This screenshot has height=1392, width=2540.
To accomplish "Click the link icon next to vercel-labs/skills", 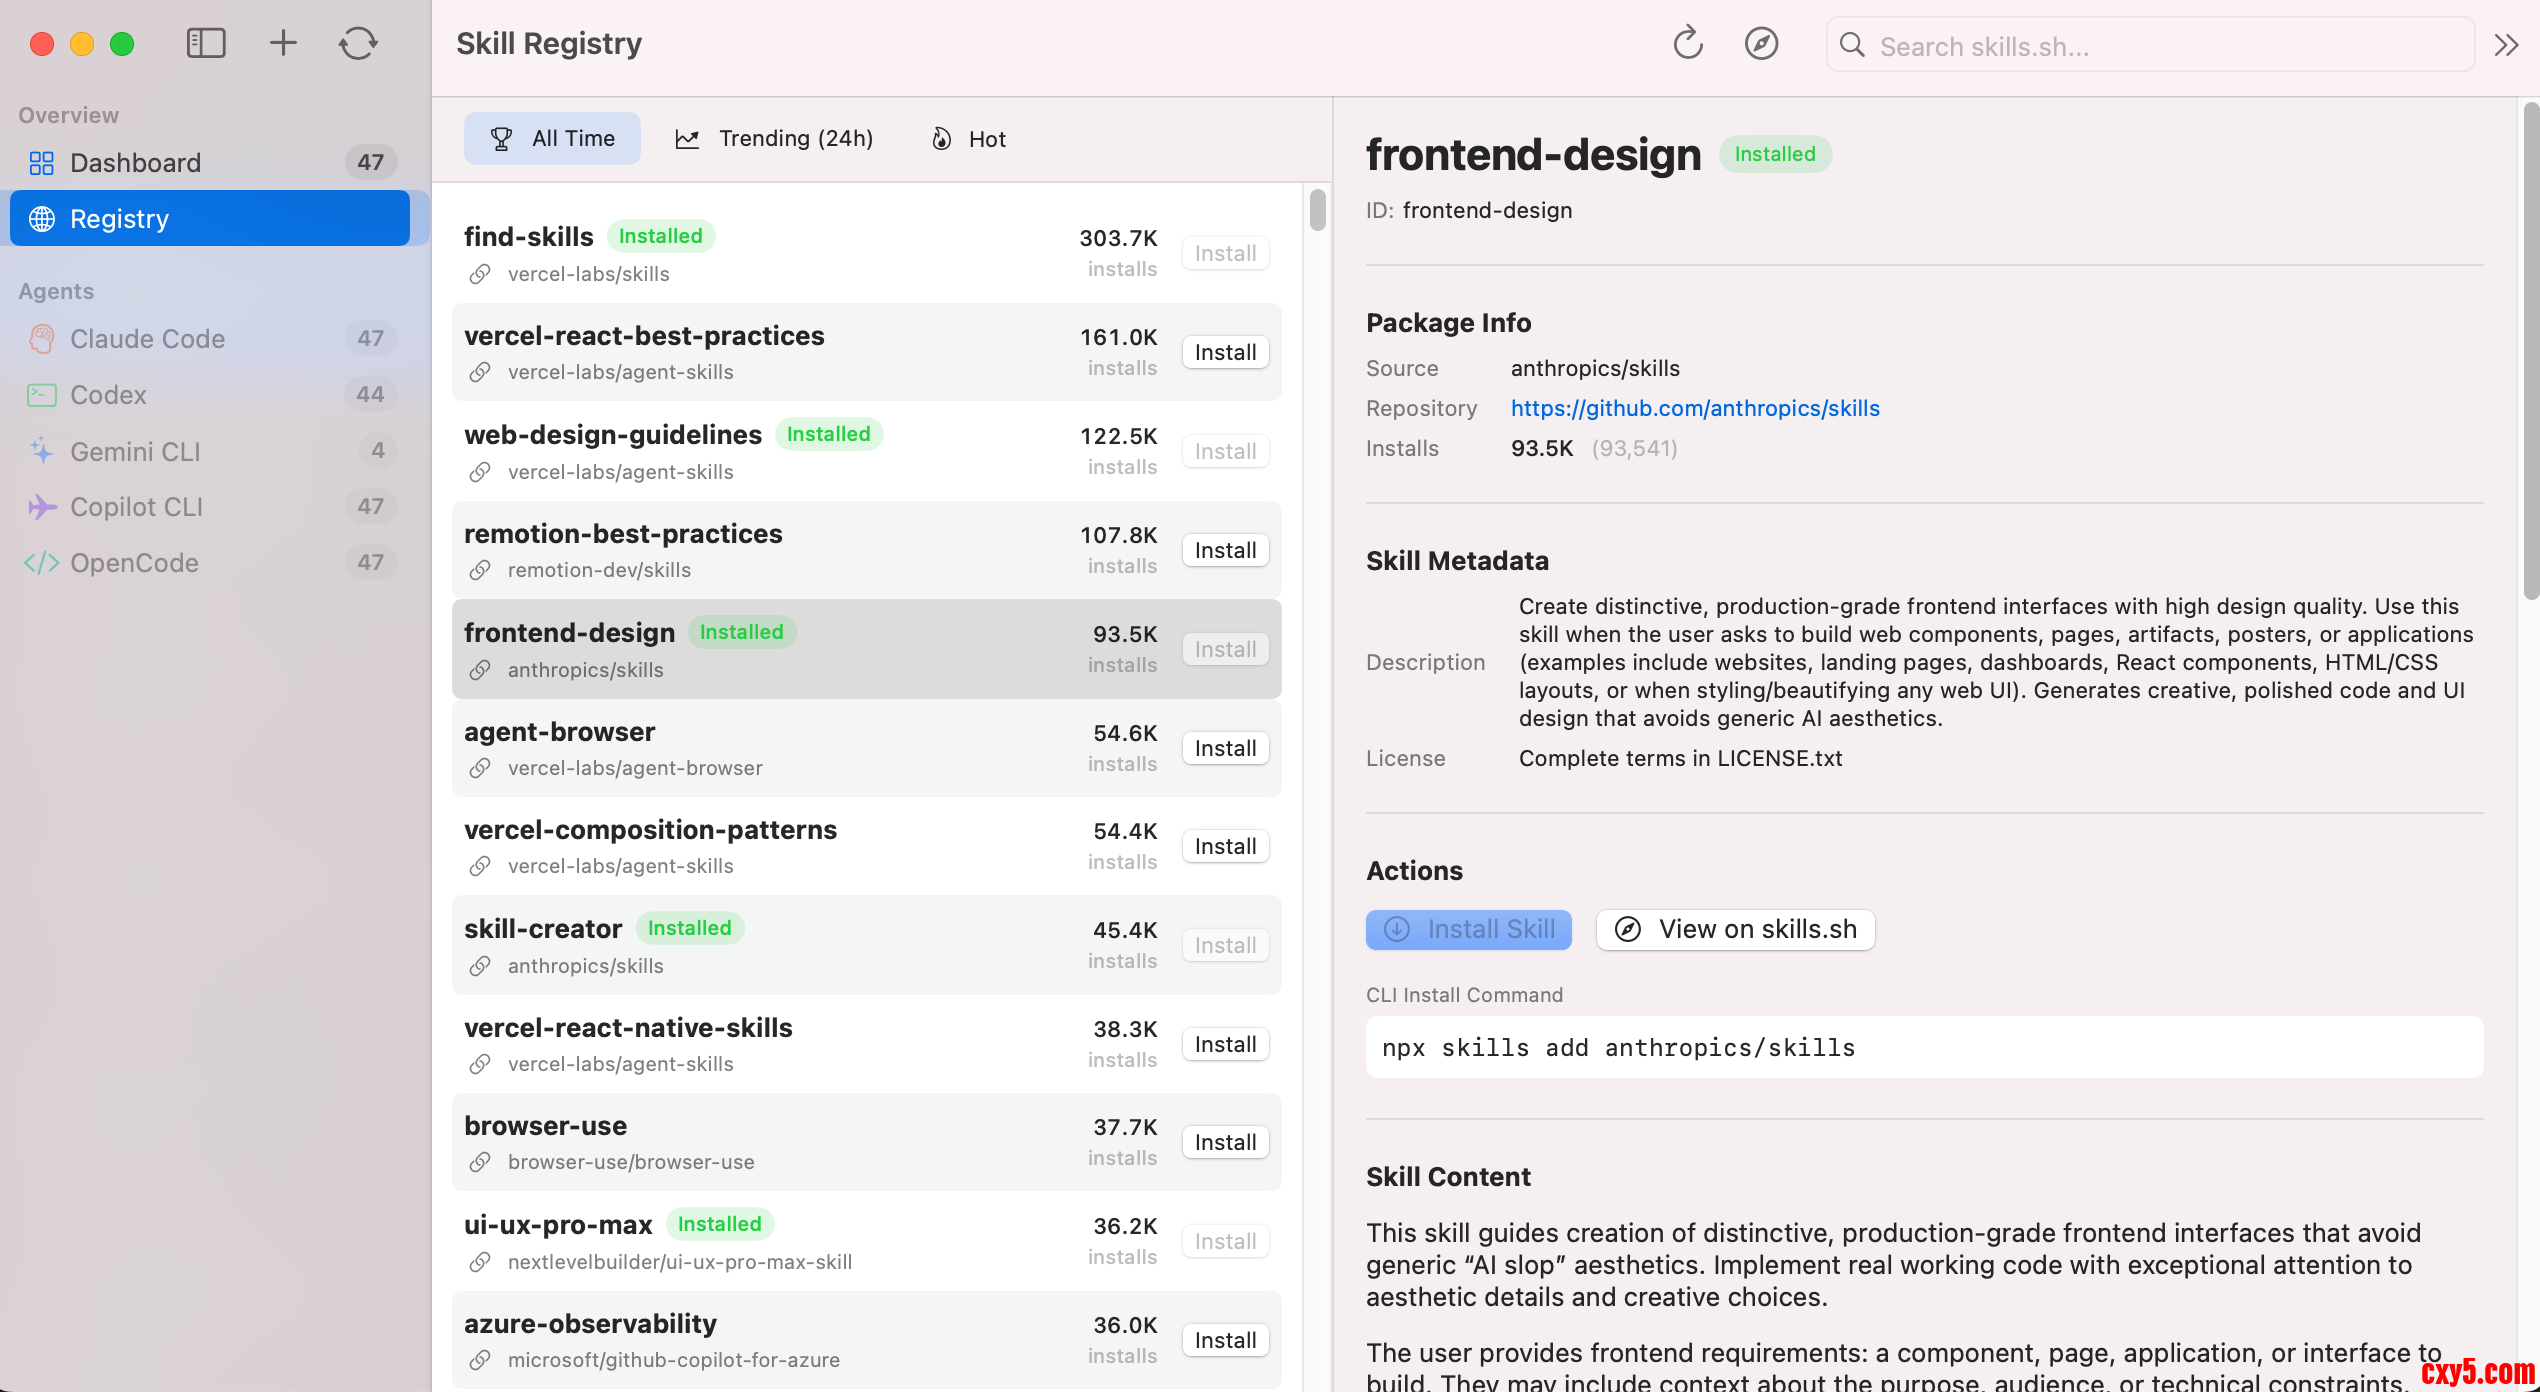I will (481, 274).
